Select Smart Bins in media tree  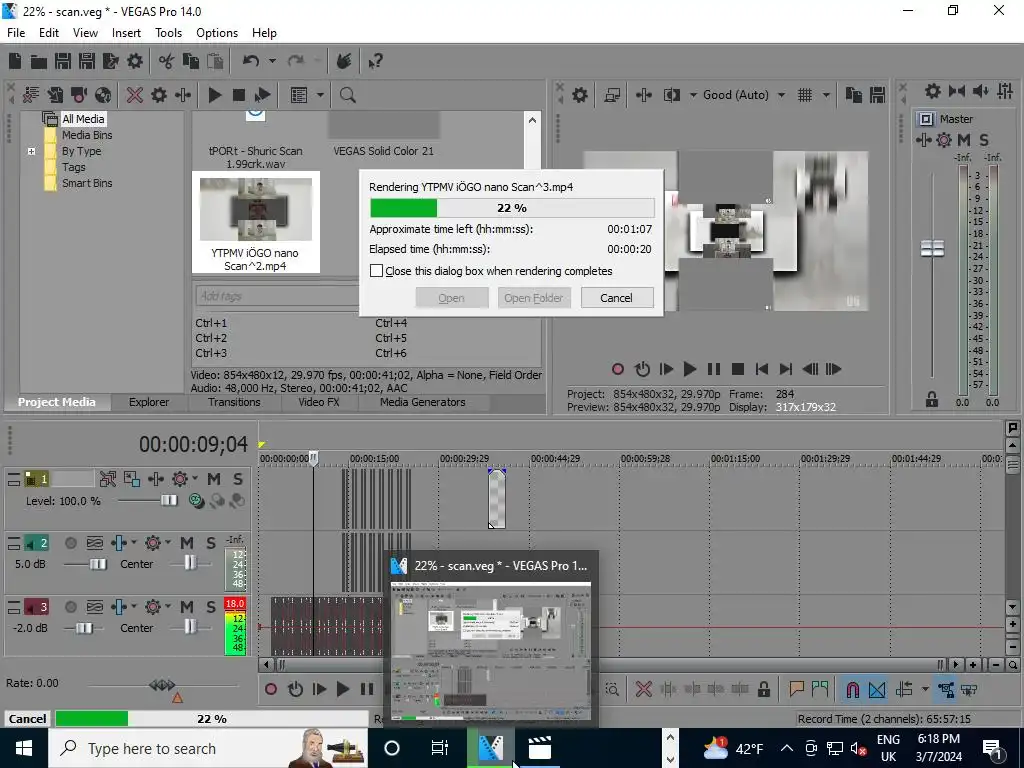tap(87, 184)
